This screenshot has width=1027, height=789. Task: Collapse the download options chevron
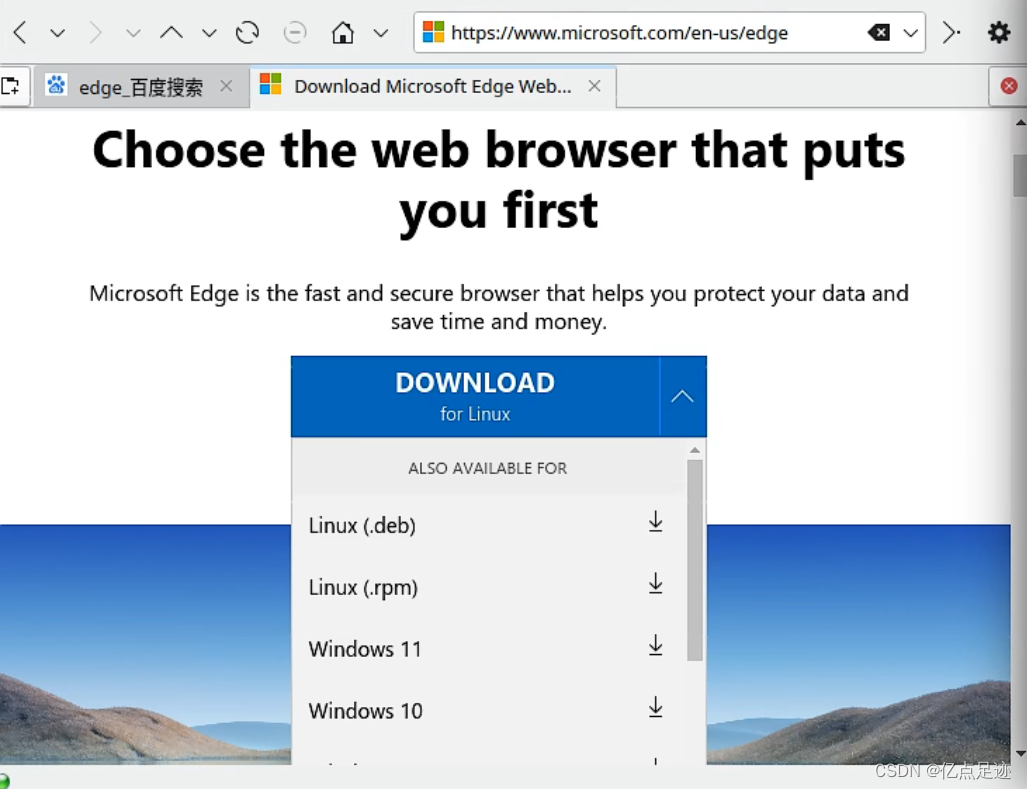(x=682, y=396)
